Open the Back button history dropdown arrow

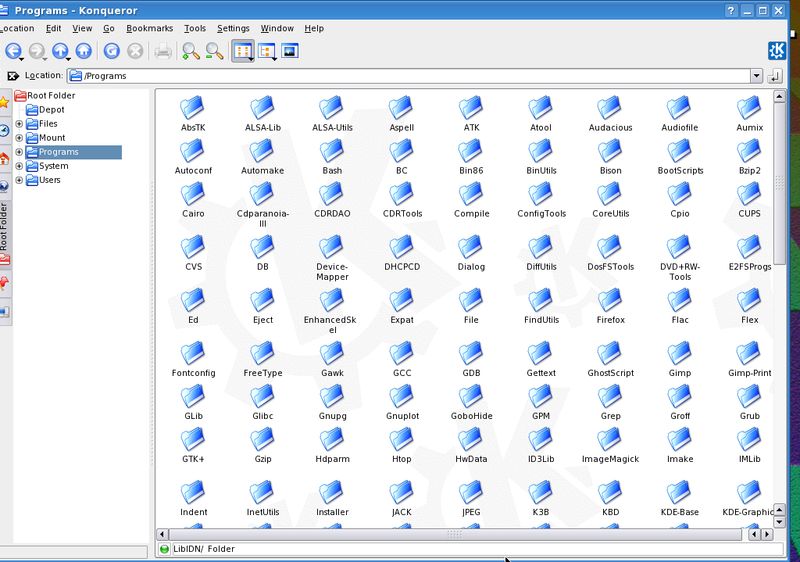tap(21, 59)
